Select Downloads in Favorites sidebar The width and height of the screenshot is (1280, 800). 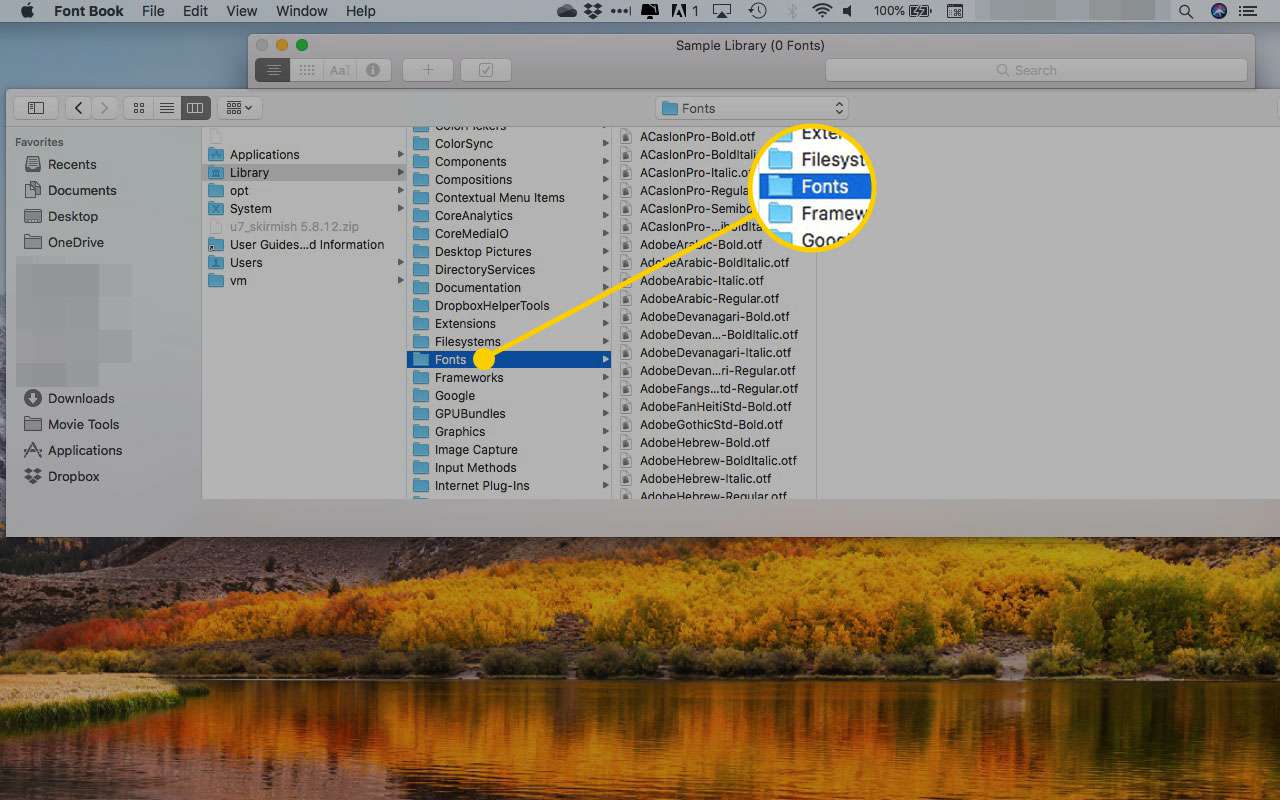coord(81,398)
